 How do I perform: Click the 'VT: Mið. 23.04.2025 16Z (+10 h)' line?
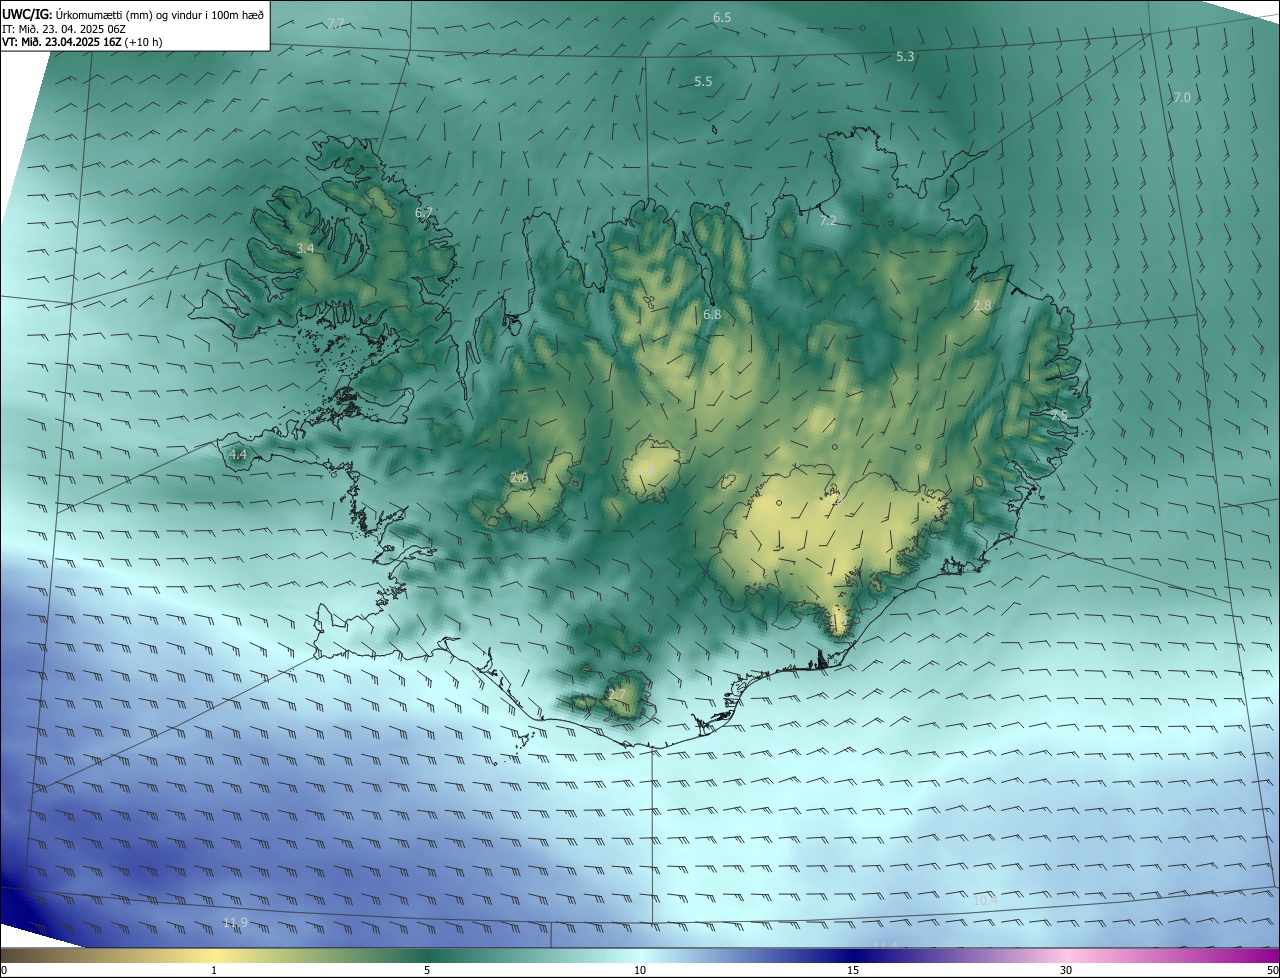tap(83, 43)
